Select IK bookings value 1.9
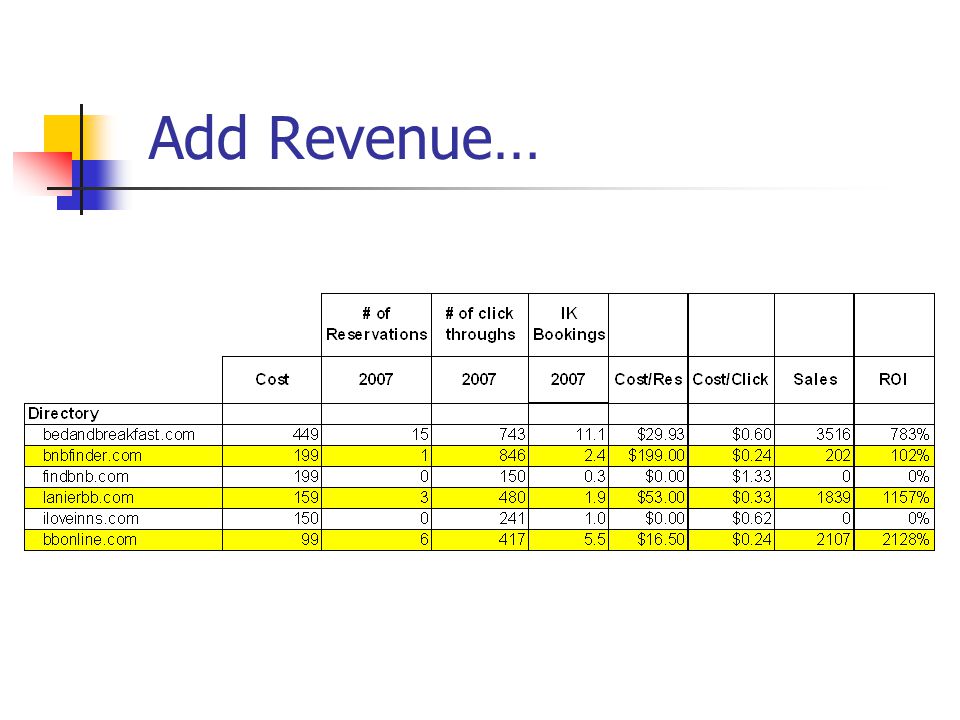960x720 pixels. tap(569, 498)
